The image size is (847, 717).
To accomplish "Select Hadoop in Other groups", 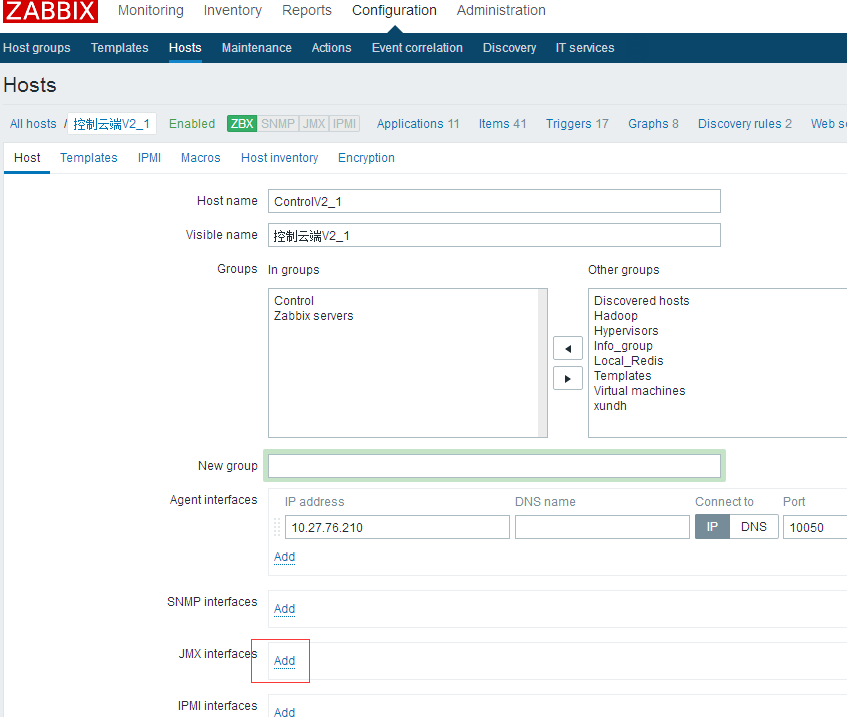I will pos(616,316).
